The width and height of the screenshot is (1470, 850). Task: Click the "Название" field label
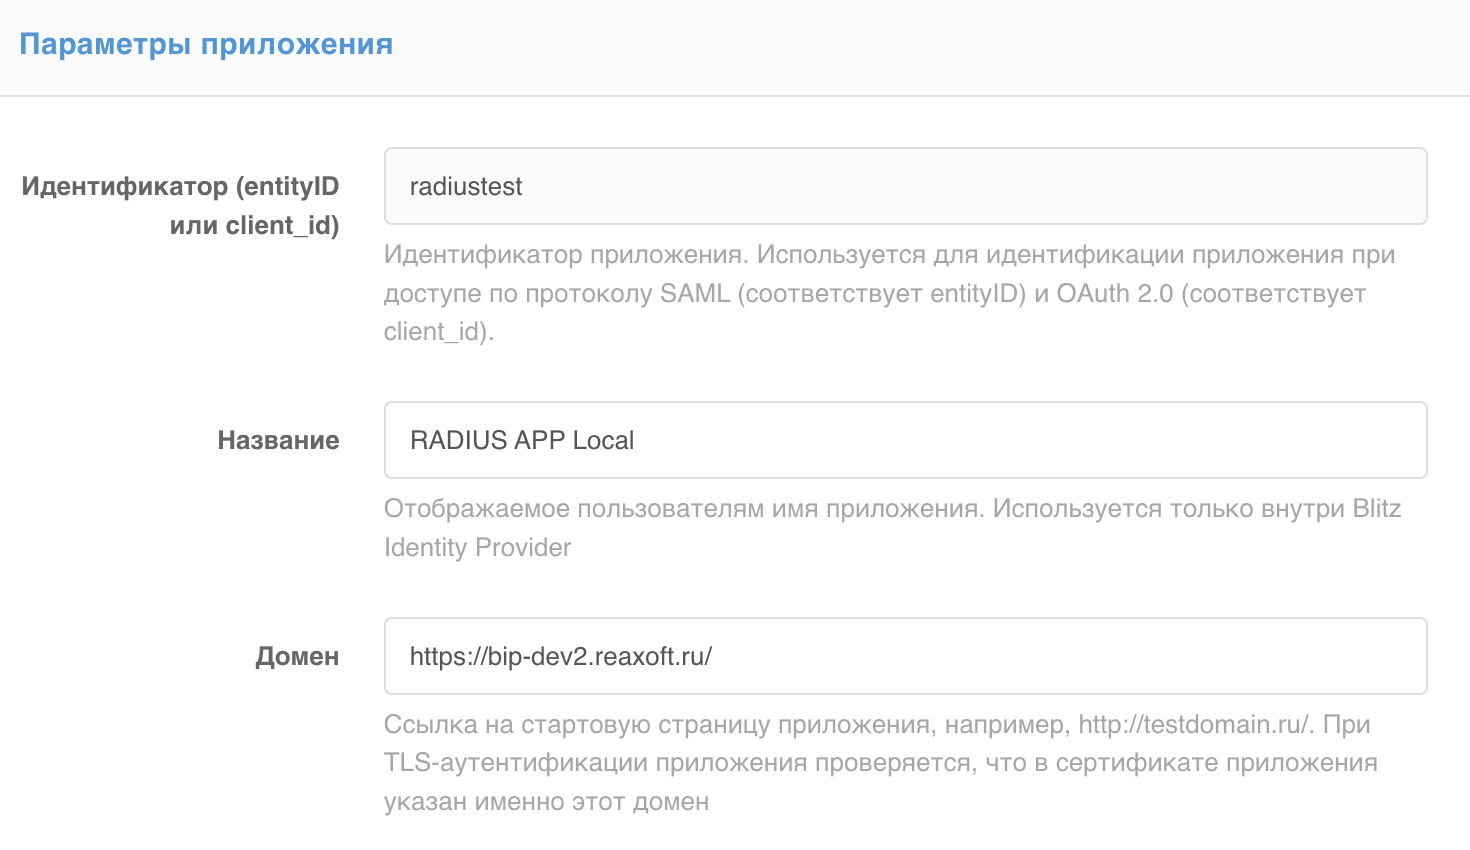278,441
